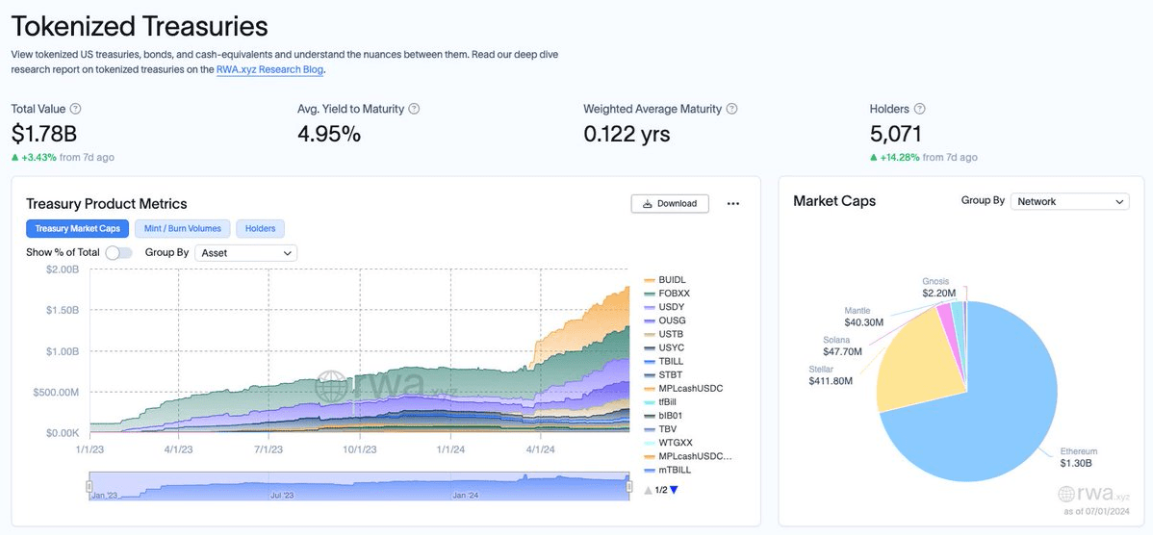Open the three-dot more options menu
Screen dimensions: 1153x535
(x=733, y=204)
